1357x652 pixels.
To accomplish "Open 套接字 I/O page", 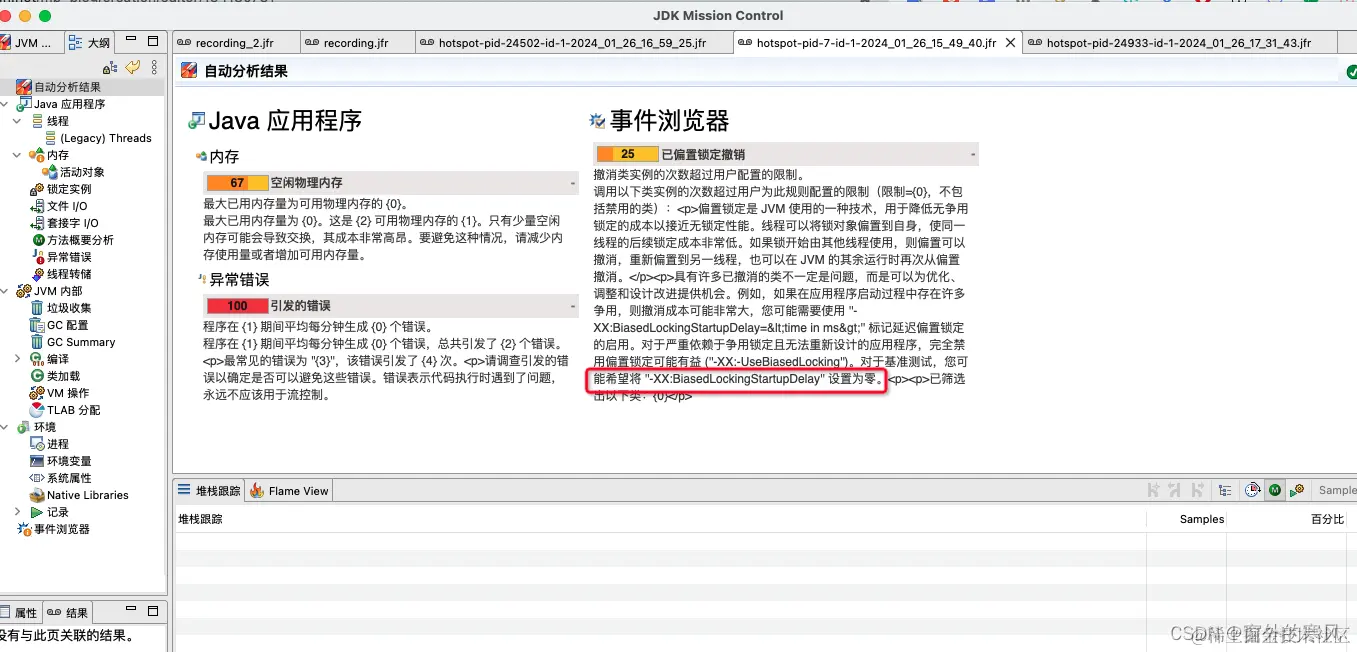I will pos(72,223).
